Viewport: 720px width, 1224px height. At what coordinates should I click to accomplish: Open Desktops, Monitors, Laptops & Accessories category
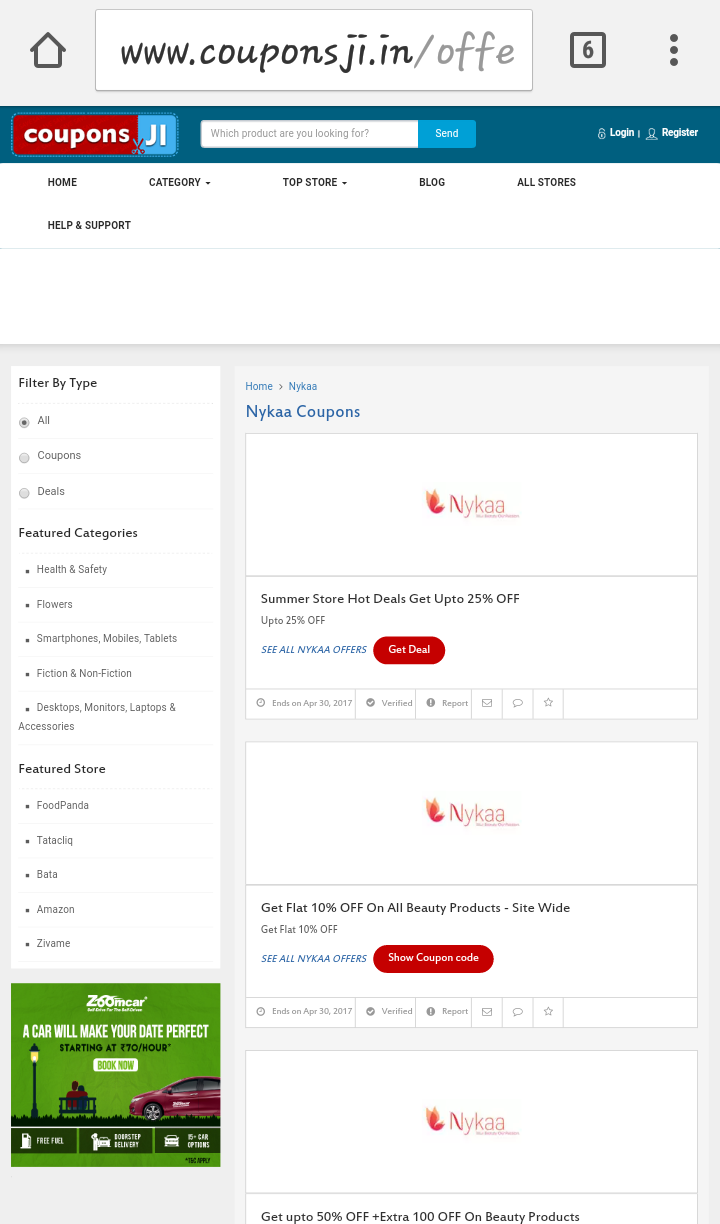click(97, 717)
